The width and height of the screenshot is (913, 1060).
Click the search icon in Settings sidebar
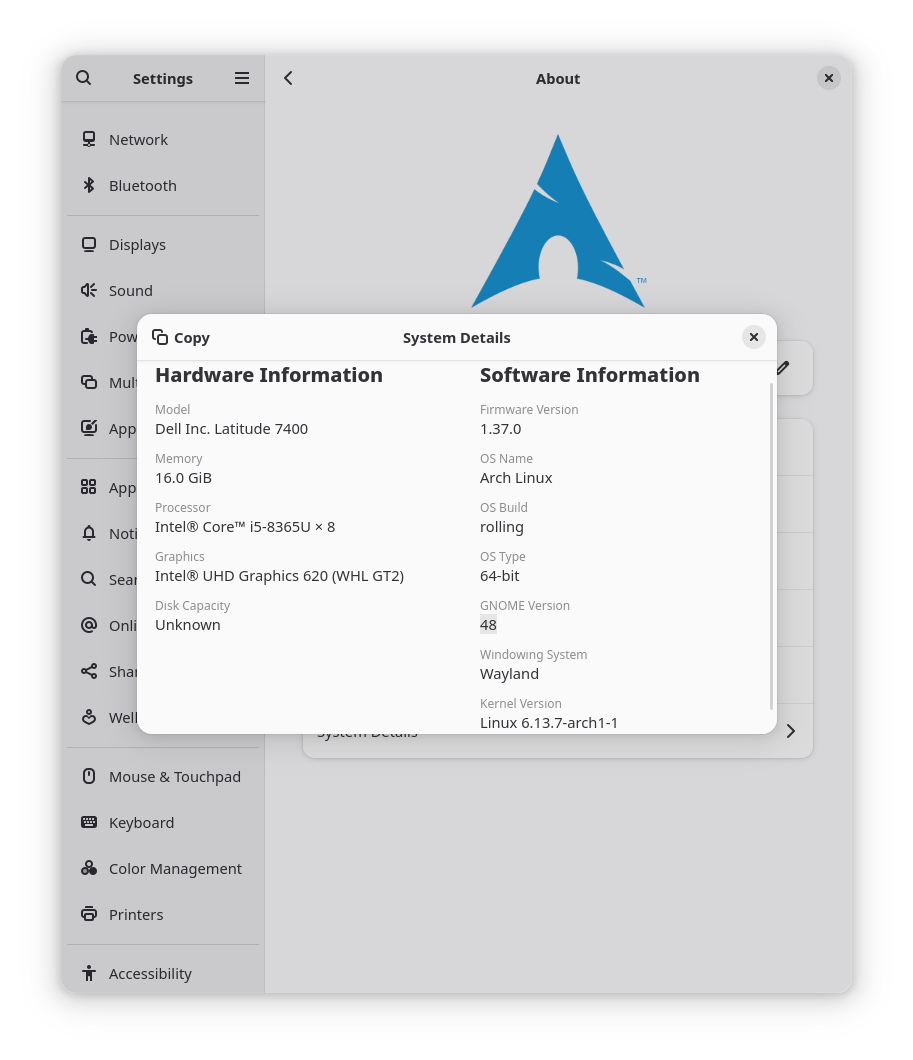[83, 78]
